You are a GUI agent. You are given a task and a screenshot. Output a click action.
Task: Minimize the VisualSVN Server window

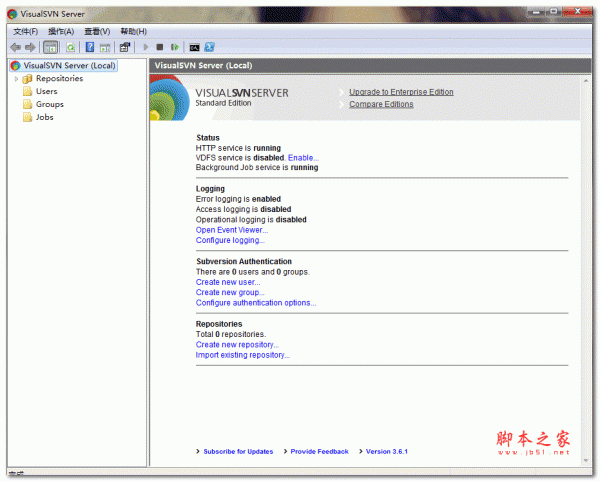pyautogui.click(x=536, y=12)
